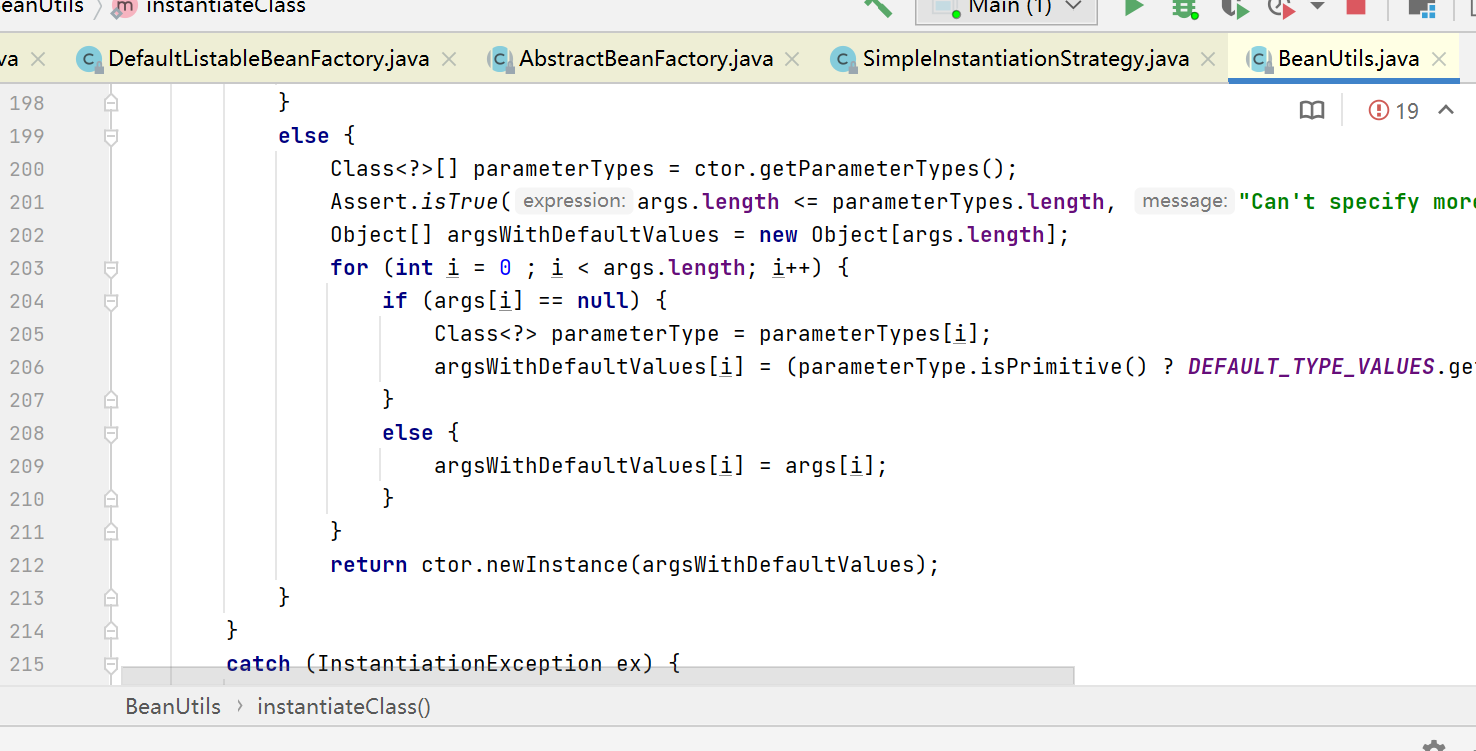Click the C class icon on BeanUtils.java tab
The width and height of the screenshot is (1476, 751).
[1260, 60]
